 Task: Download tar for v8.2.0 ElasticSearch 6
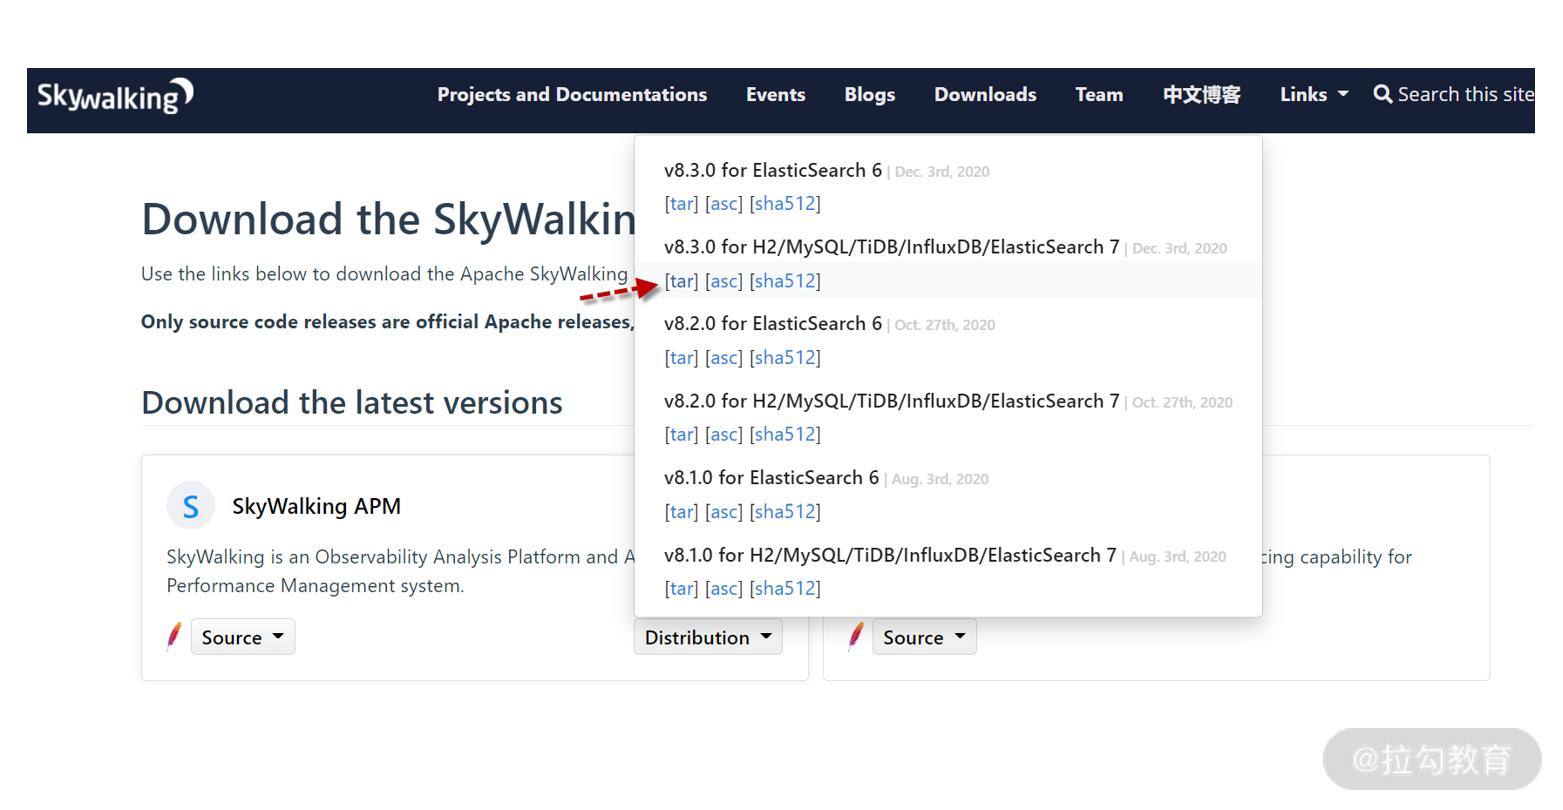click(x=682, y=358)
